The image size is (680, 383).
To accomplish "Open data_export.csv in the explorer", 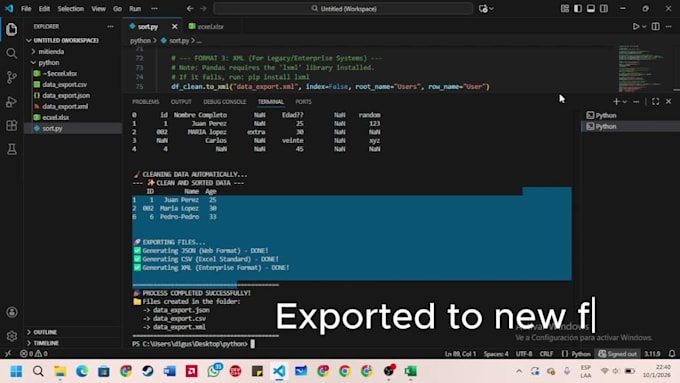I will click(65, 85).
